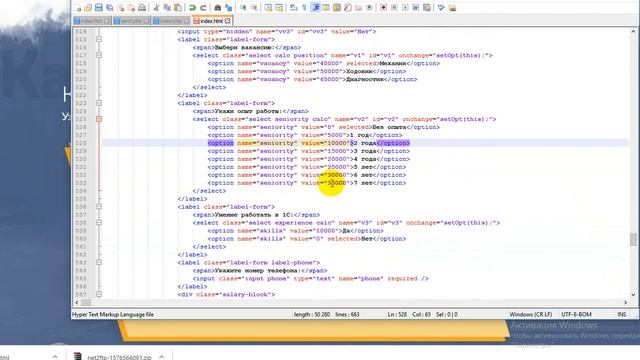This screenshot has height=360, width=640.
Task: Play back the recorded macro
Action: click(405, 8)
